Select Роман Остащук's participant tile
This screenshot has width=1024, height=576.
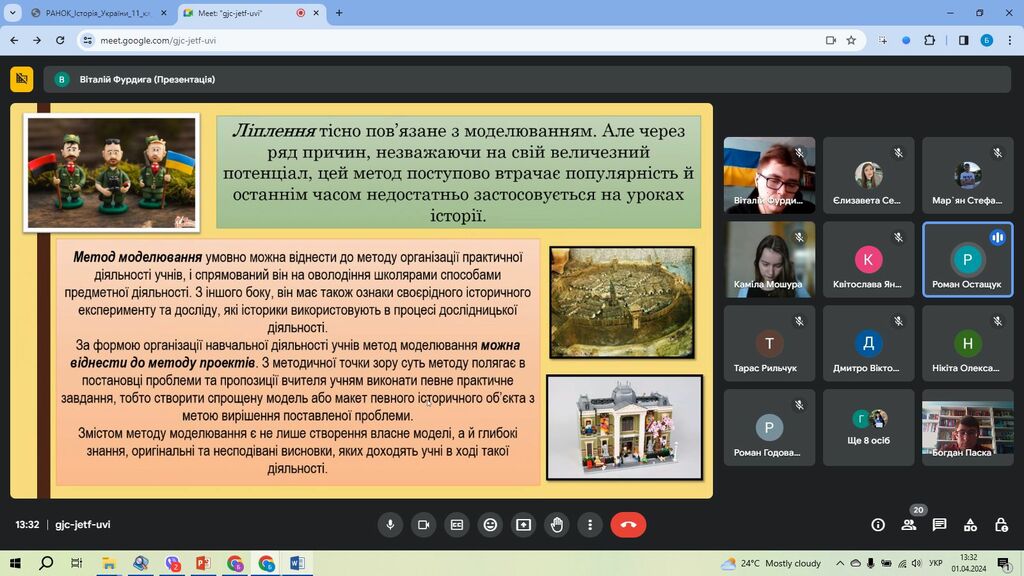pos(967,259)
